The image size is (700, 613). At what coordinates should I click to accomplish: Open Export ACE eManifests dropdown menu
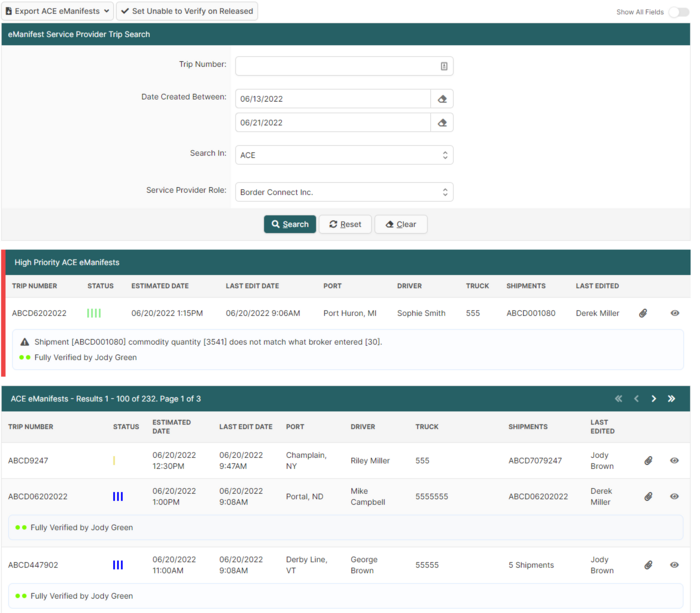pos(58,11)
